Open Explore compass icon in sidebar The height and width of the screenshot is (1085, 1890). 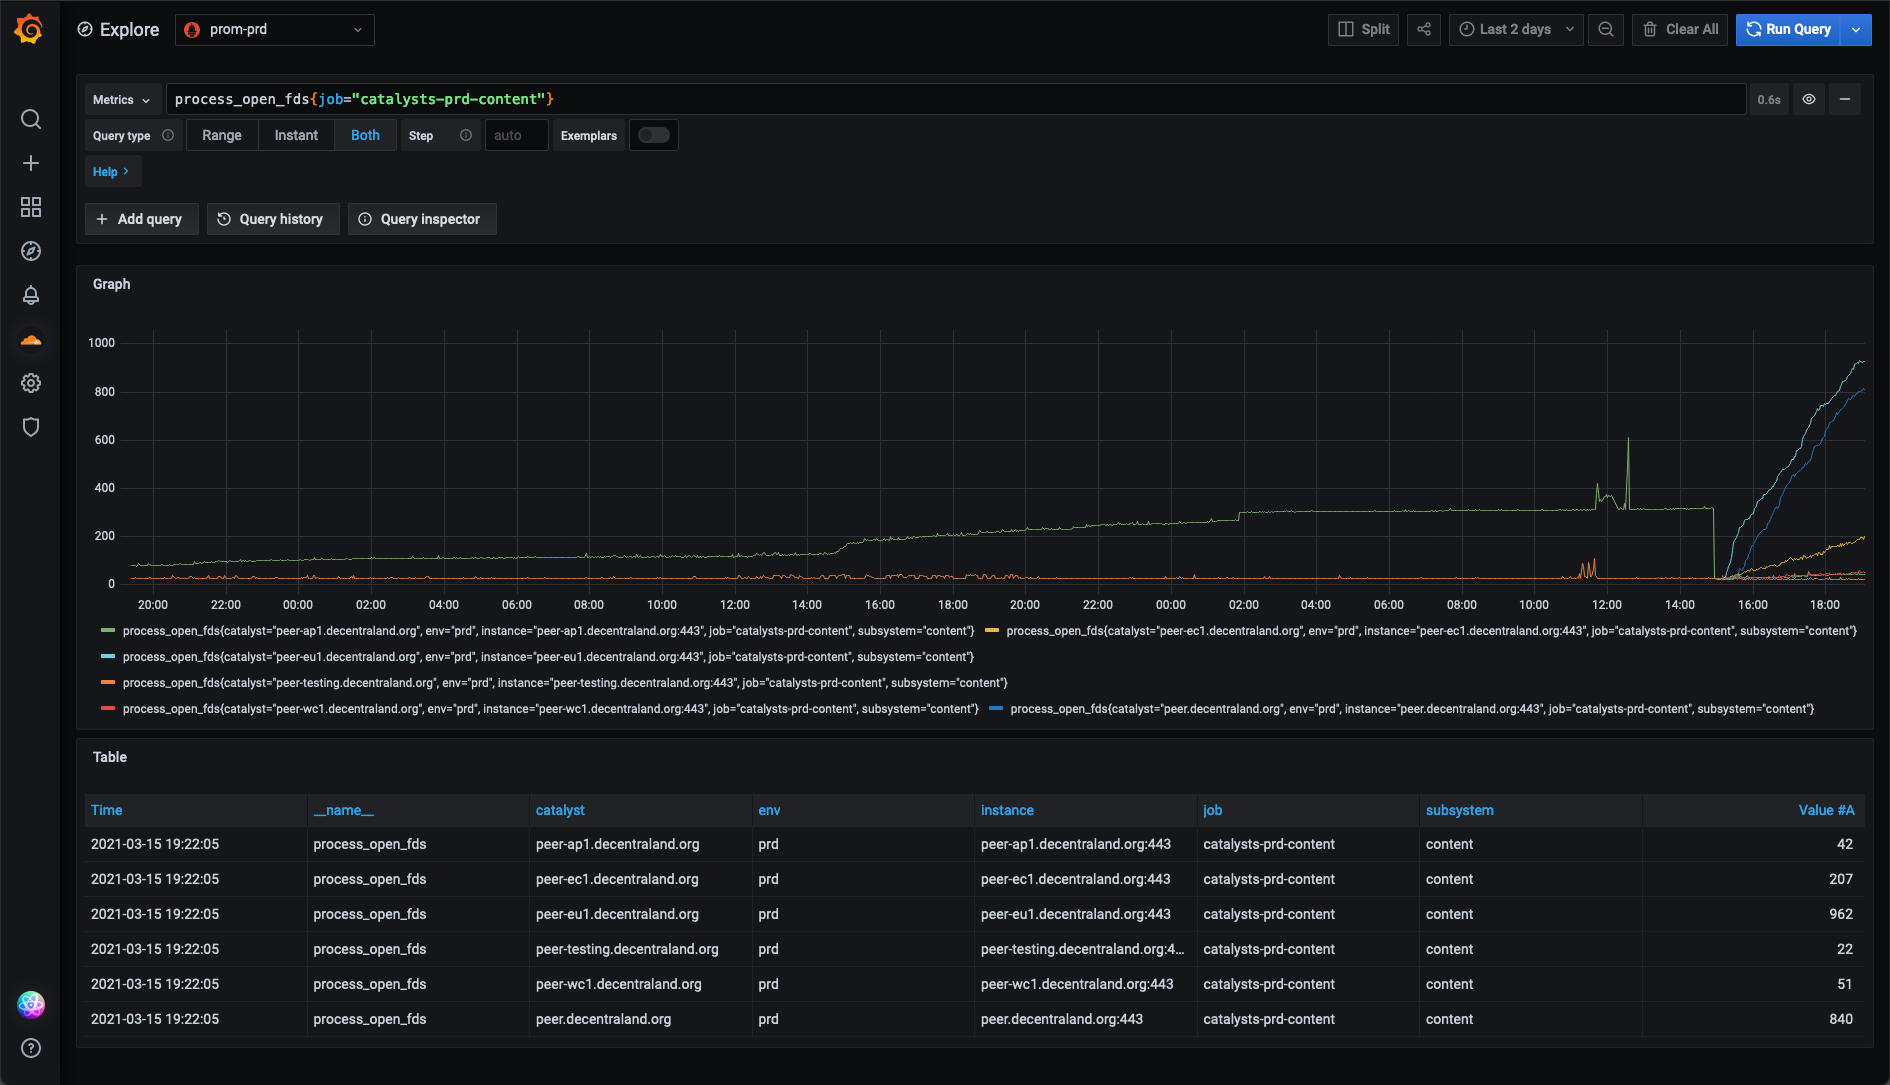(31, 251)
